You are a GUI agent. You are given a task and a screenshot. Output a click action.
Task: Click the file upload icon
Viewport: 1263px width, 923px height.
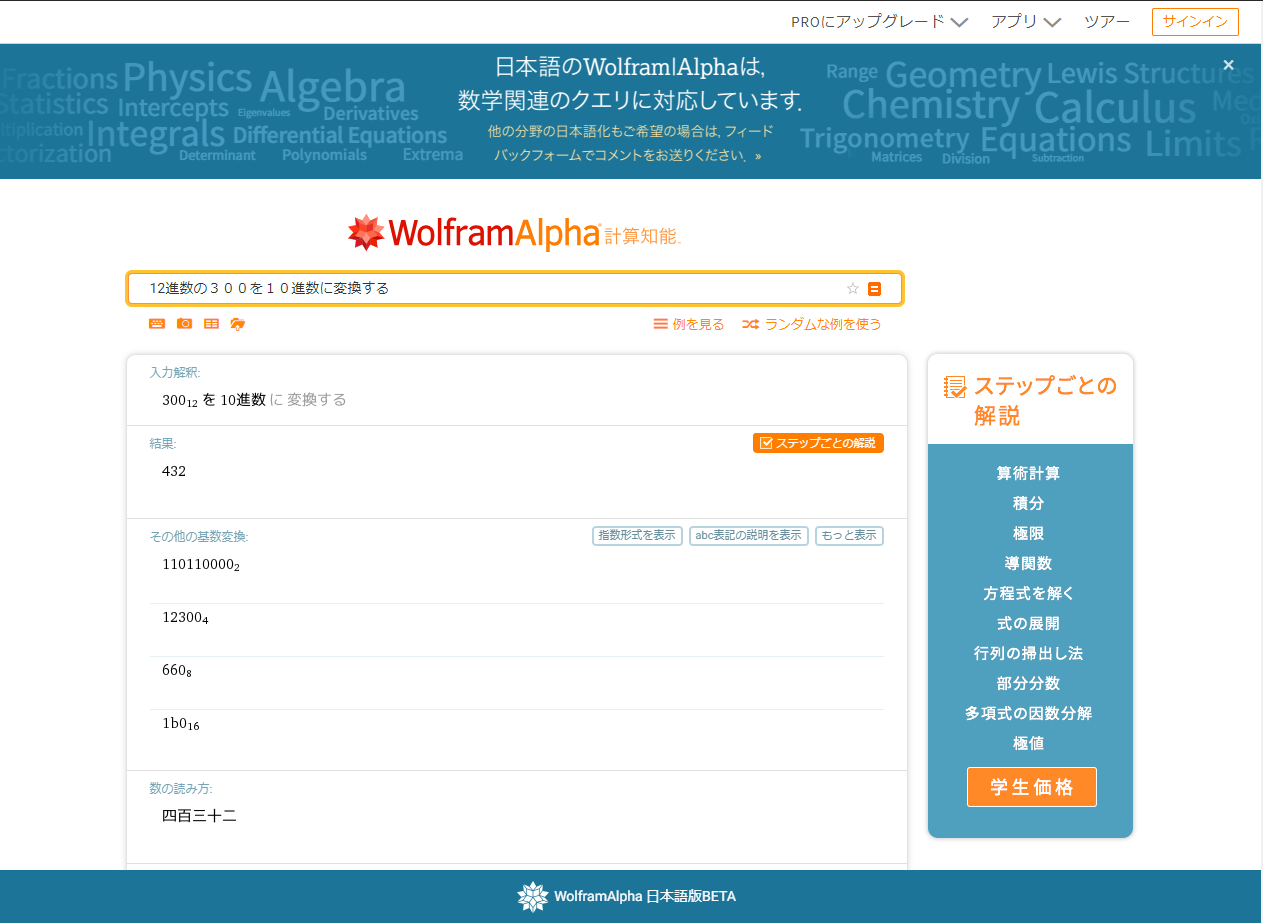click(x=238, y=324)
